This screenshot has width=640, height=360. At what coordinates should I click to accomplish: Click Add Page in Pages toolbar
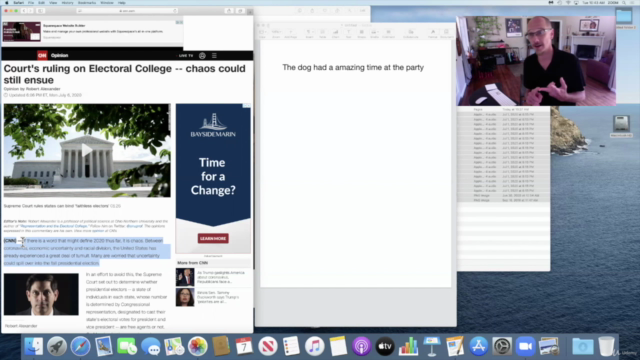click(x=291, y=33)
